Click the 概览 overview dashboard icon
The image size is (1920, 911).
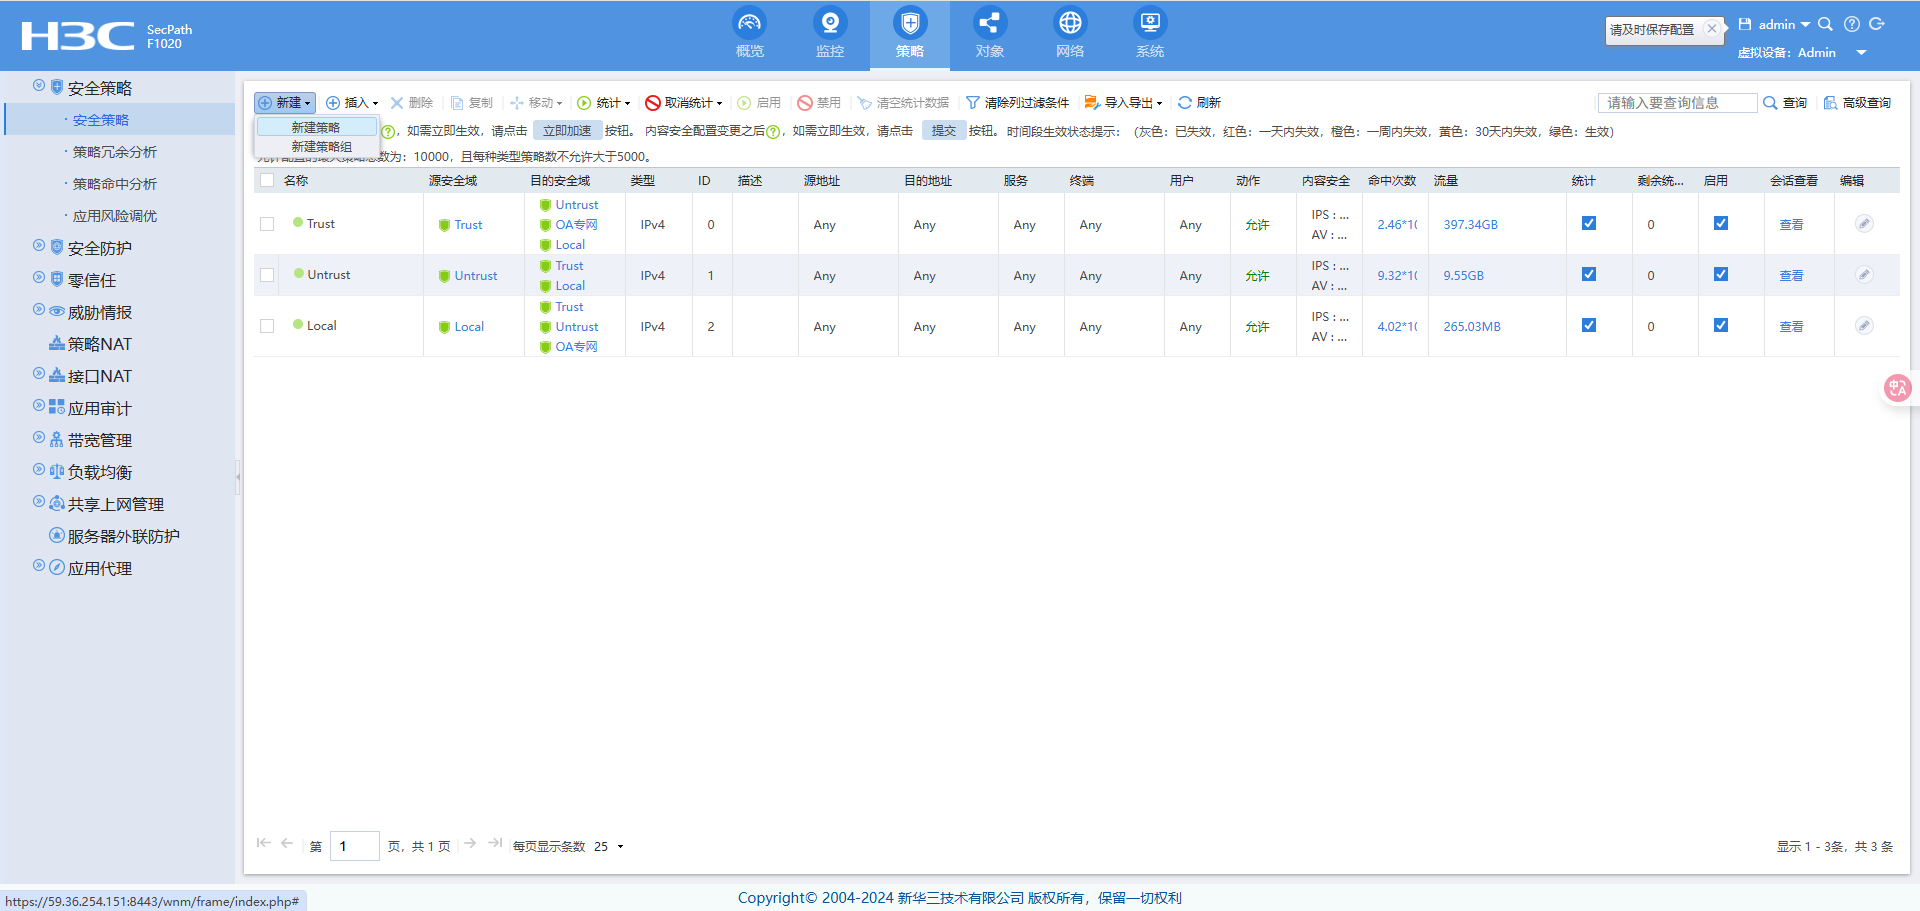(x=749, y=24)
